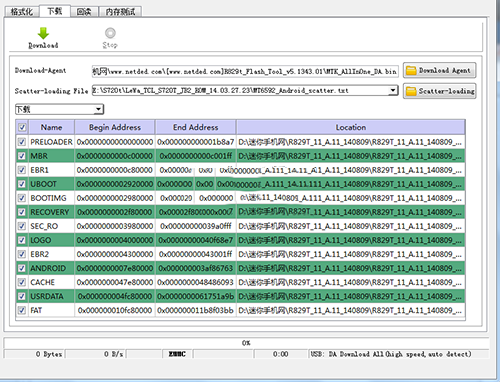Click the EMMC status bar indicator
This screenshot has width=500, height=382.
coord(177,354)
